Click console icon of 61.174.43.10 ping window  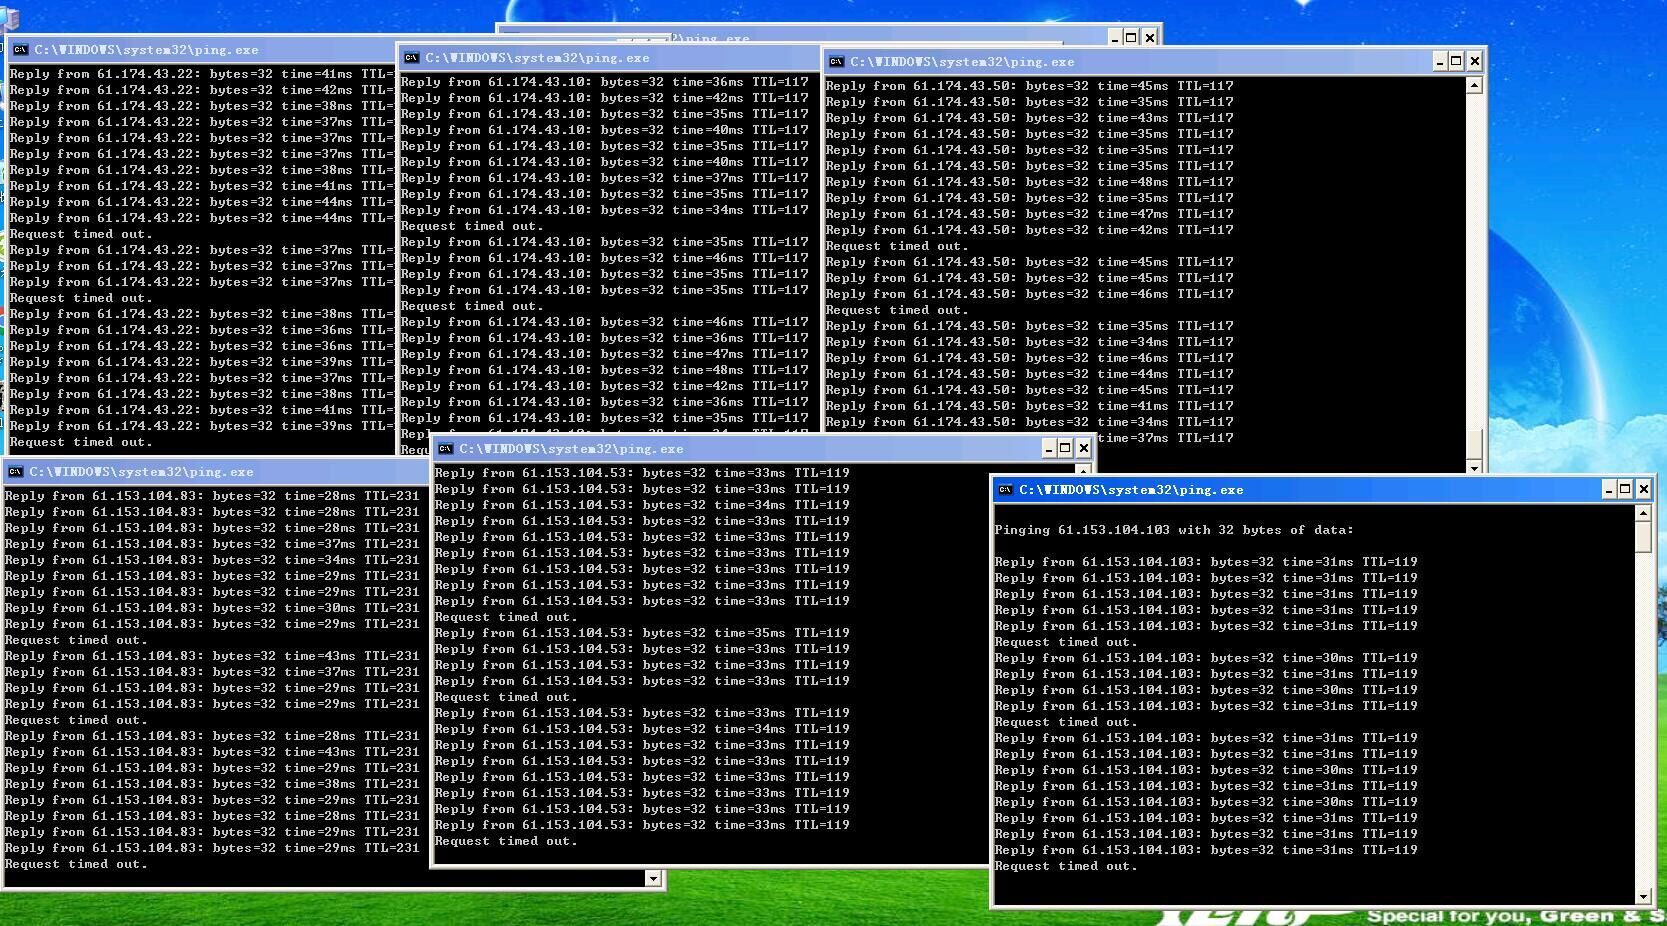(410, 58)
